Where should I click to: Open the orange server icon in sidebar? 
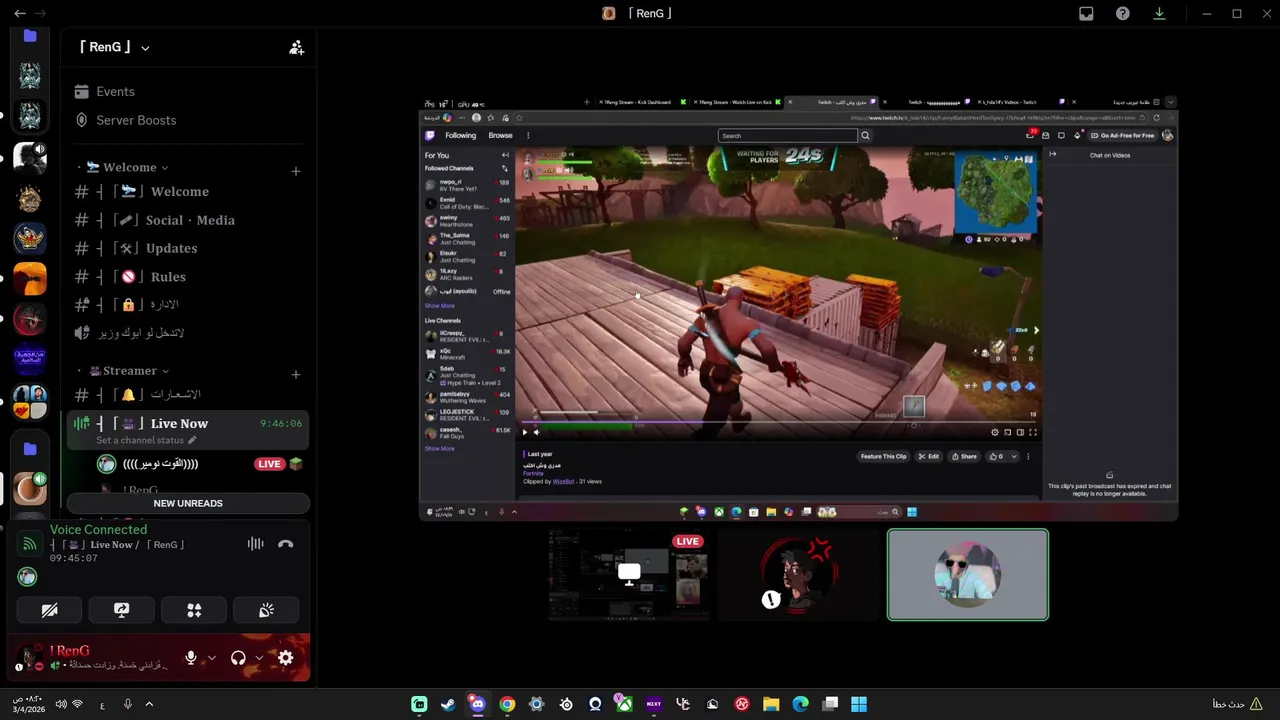[30, 279]
